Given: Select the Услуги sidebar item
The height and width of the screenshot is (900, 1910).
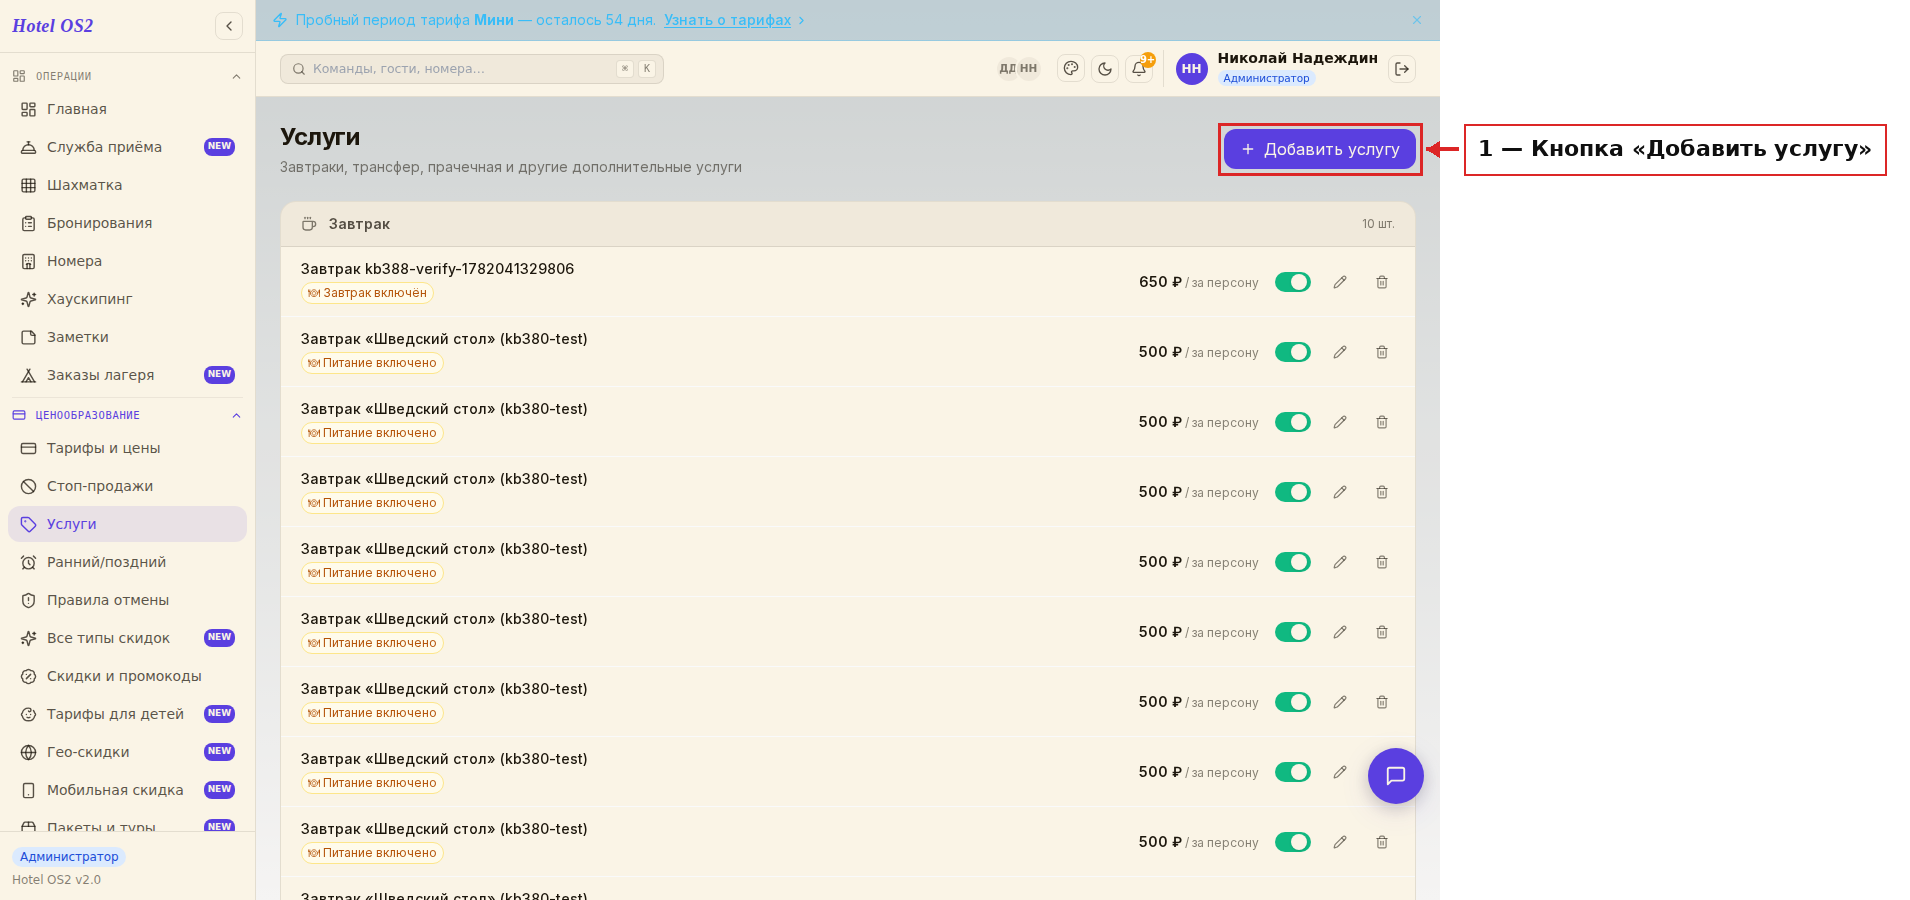Looking at the screenshot, I should click(127, 524).
